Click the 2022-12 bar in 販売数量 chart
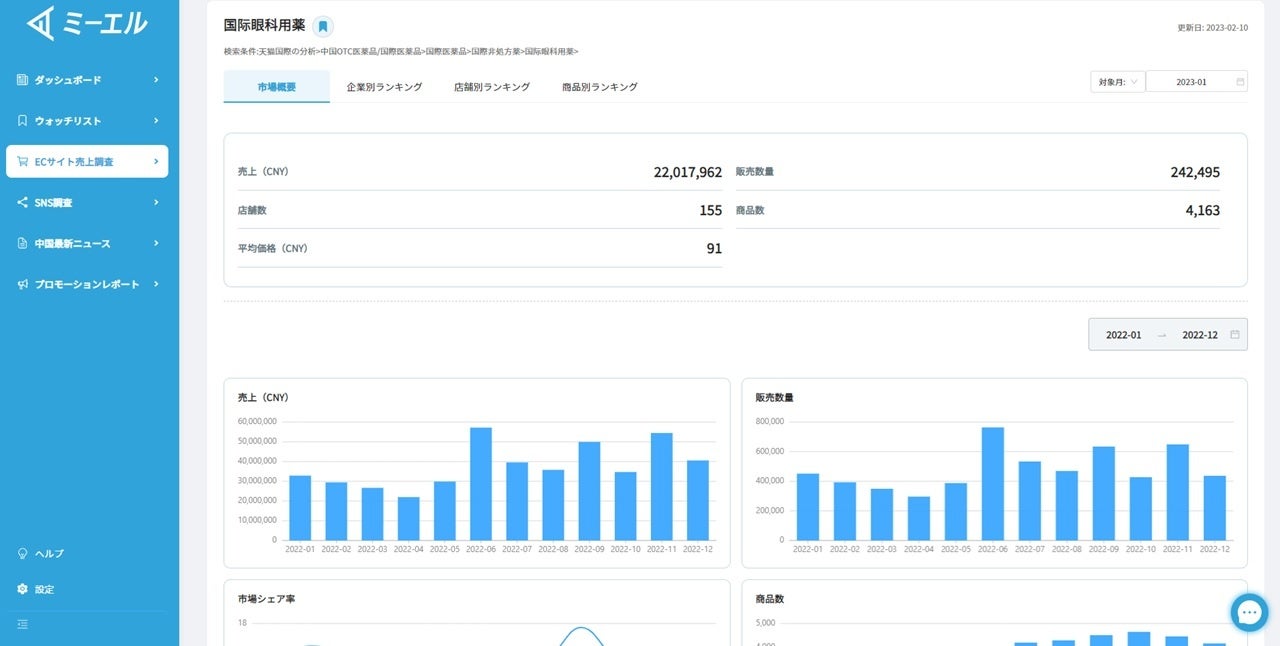The height and width of the screenshot is (646, 1280). (x=1214, y=508)
